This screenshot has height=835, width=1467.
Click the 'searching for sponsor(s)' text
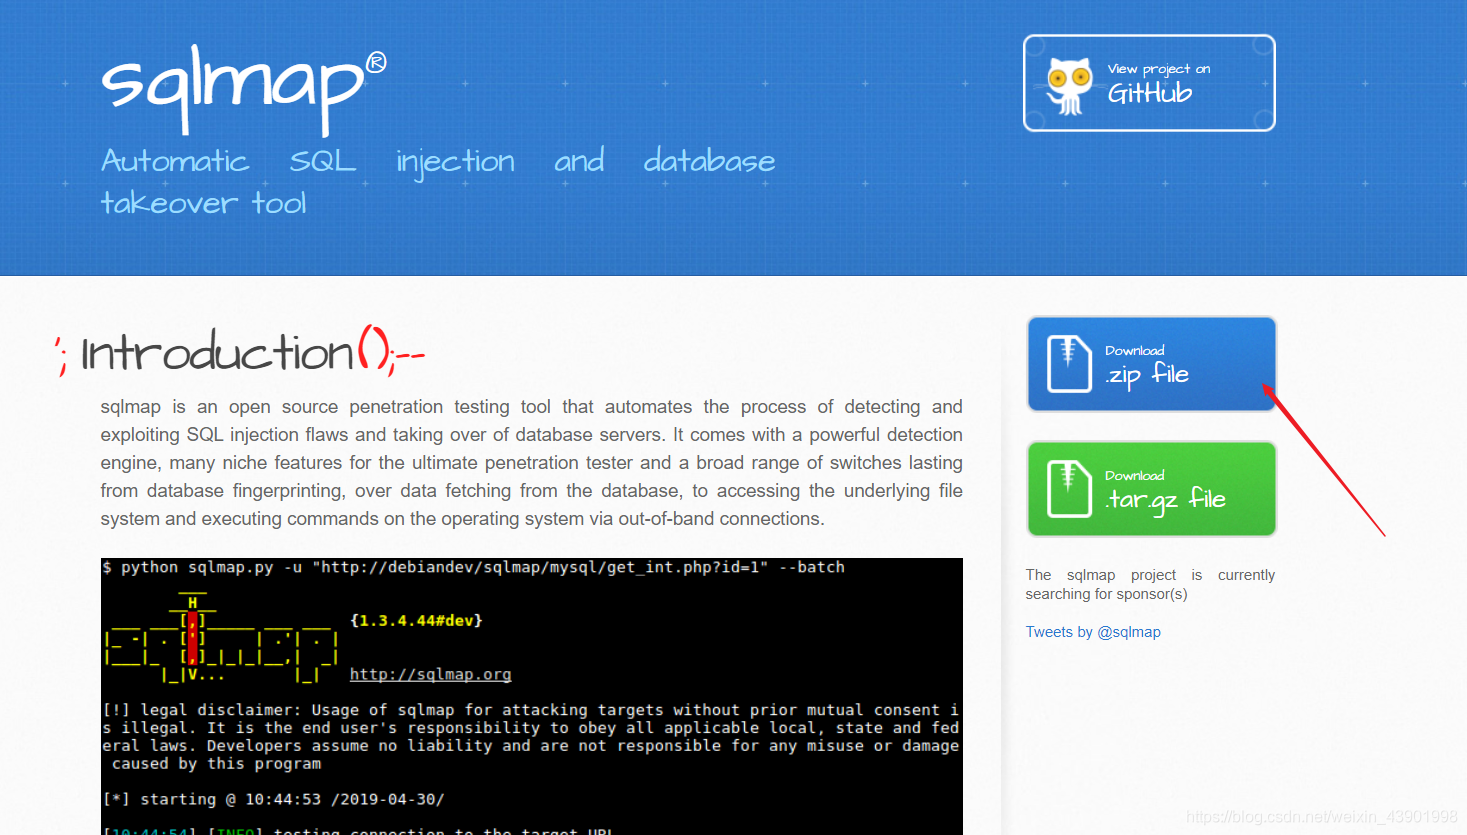tap(1106, 594)
